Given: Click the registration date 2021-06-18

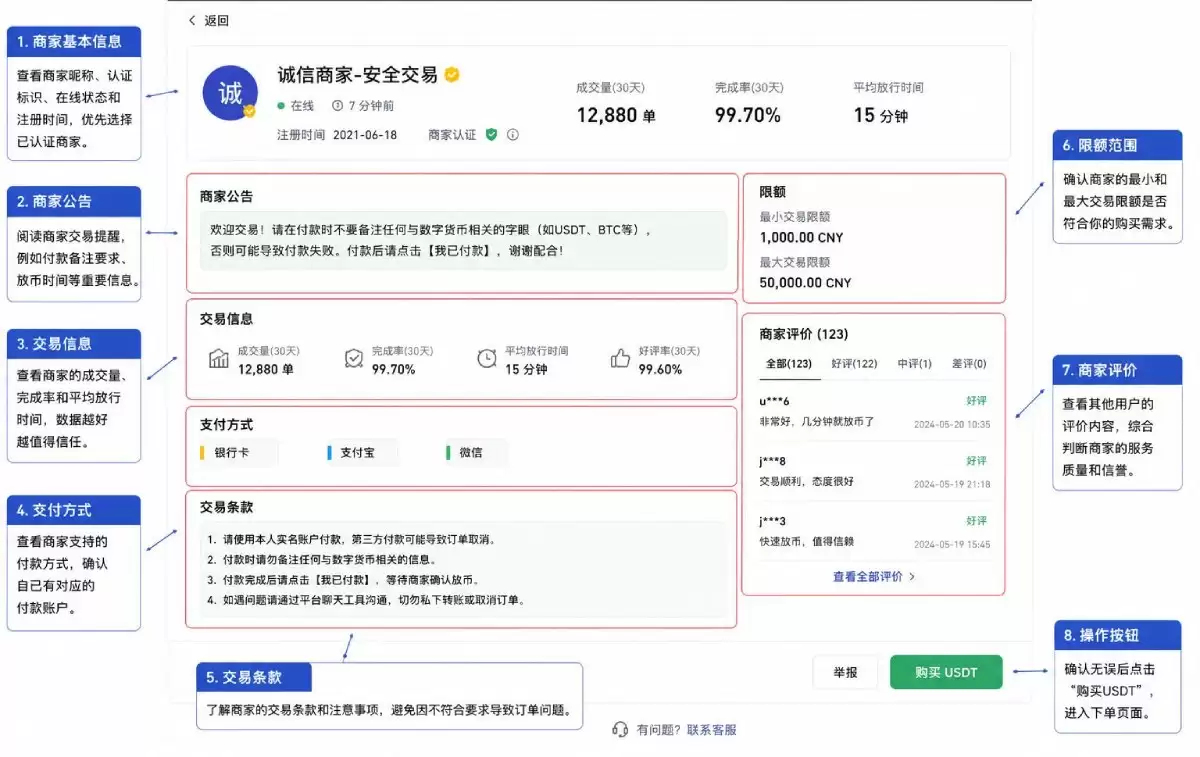Looking at the screenshot, I should tap(364, 134).
